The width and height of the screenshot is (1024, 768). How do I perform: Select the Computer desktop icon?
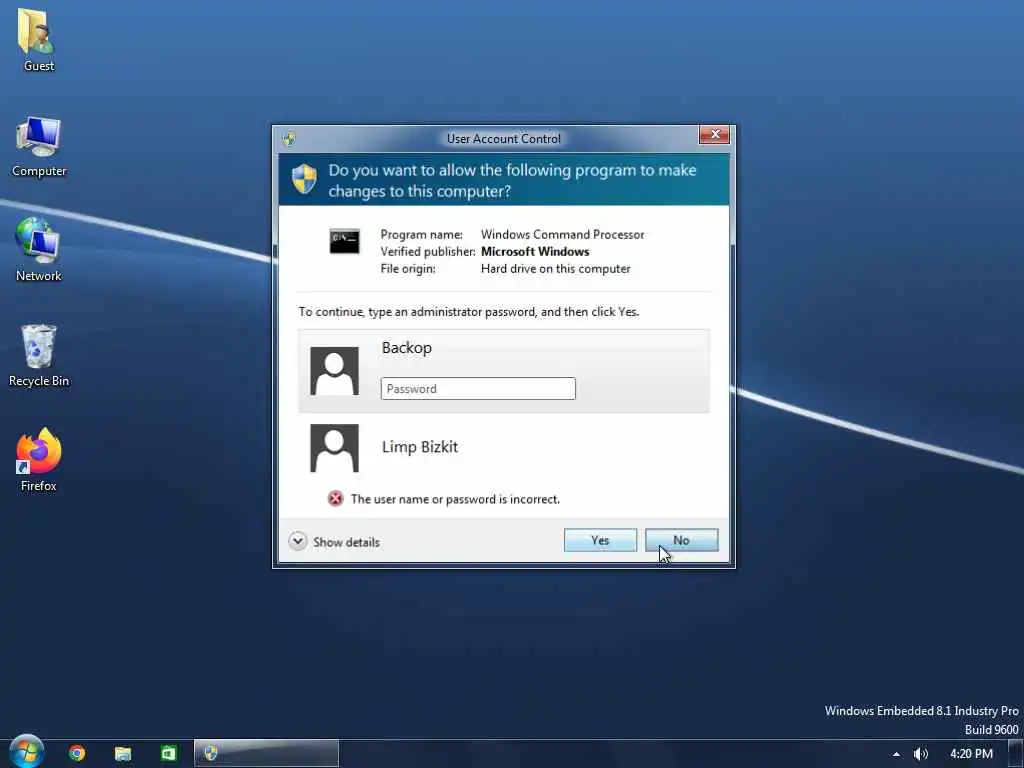(x=39, y=146)
